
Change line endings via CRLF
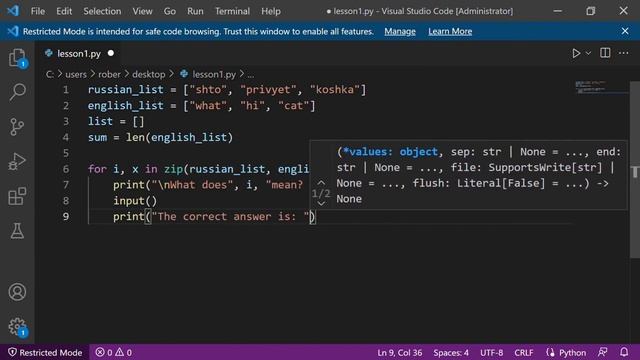point(524,352)
